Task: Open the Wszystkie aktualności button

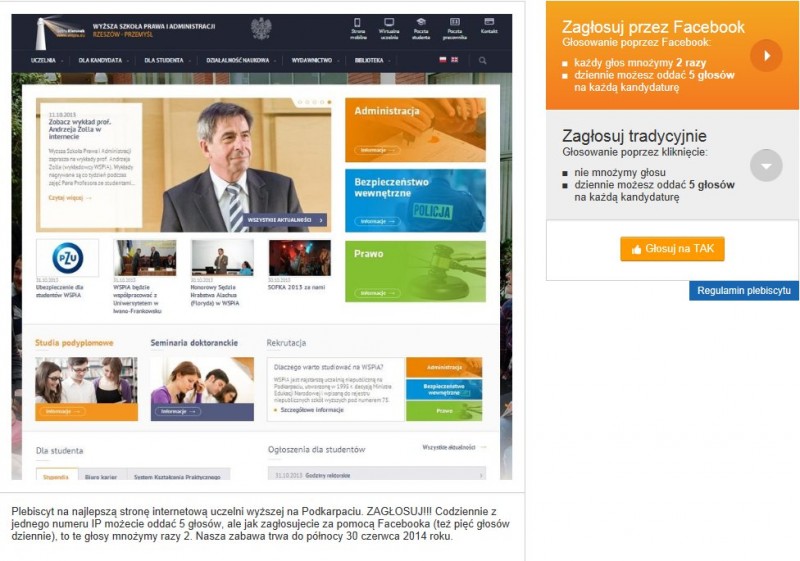Action: 284,220
